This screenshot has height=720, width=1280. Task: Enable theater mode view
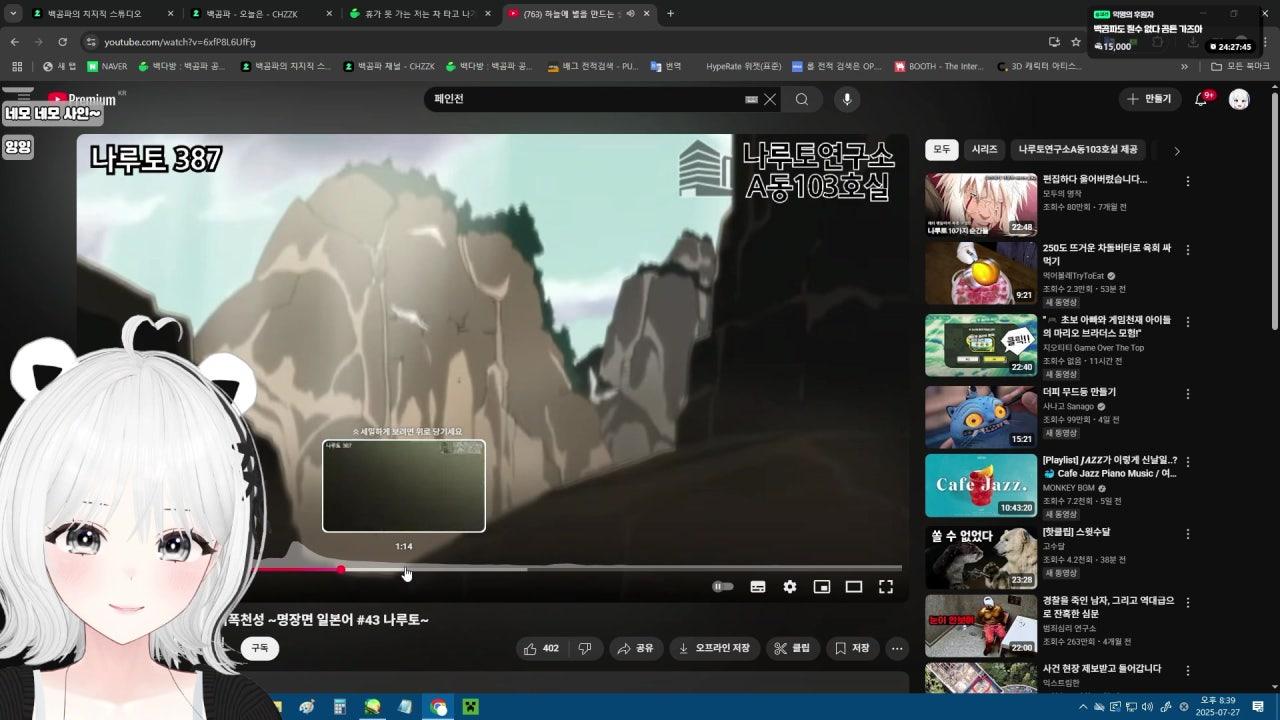(x=854, y=587)
